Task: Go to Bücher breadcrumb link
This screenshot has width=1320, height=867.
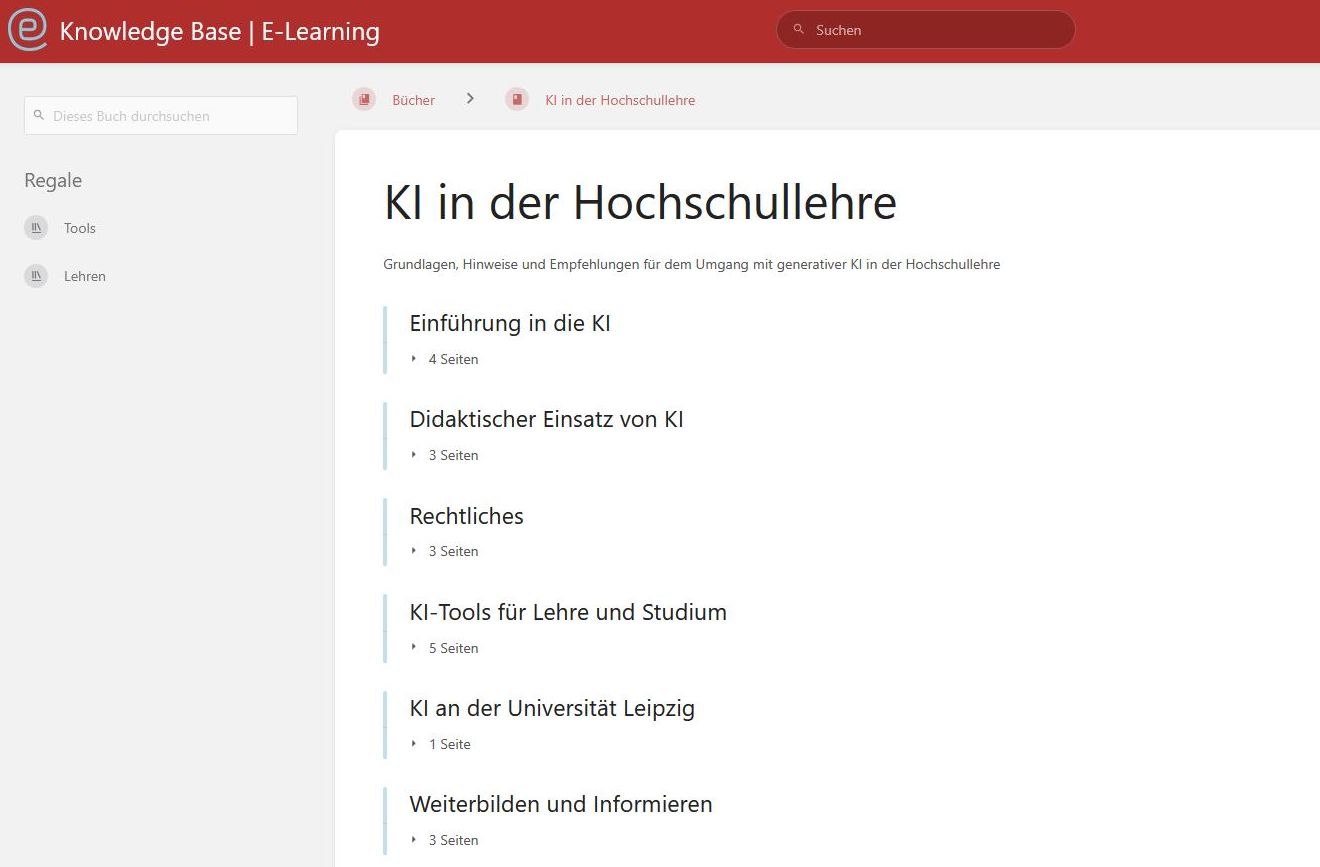Action: [x=414, y=100]
